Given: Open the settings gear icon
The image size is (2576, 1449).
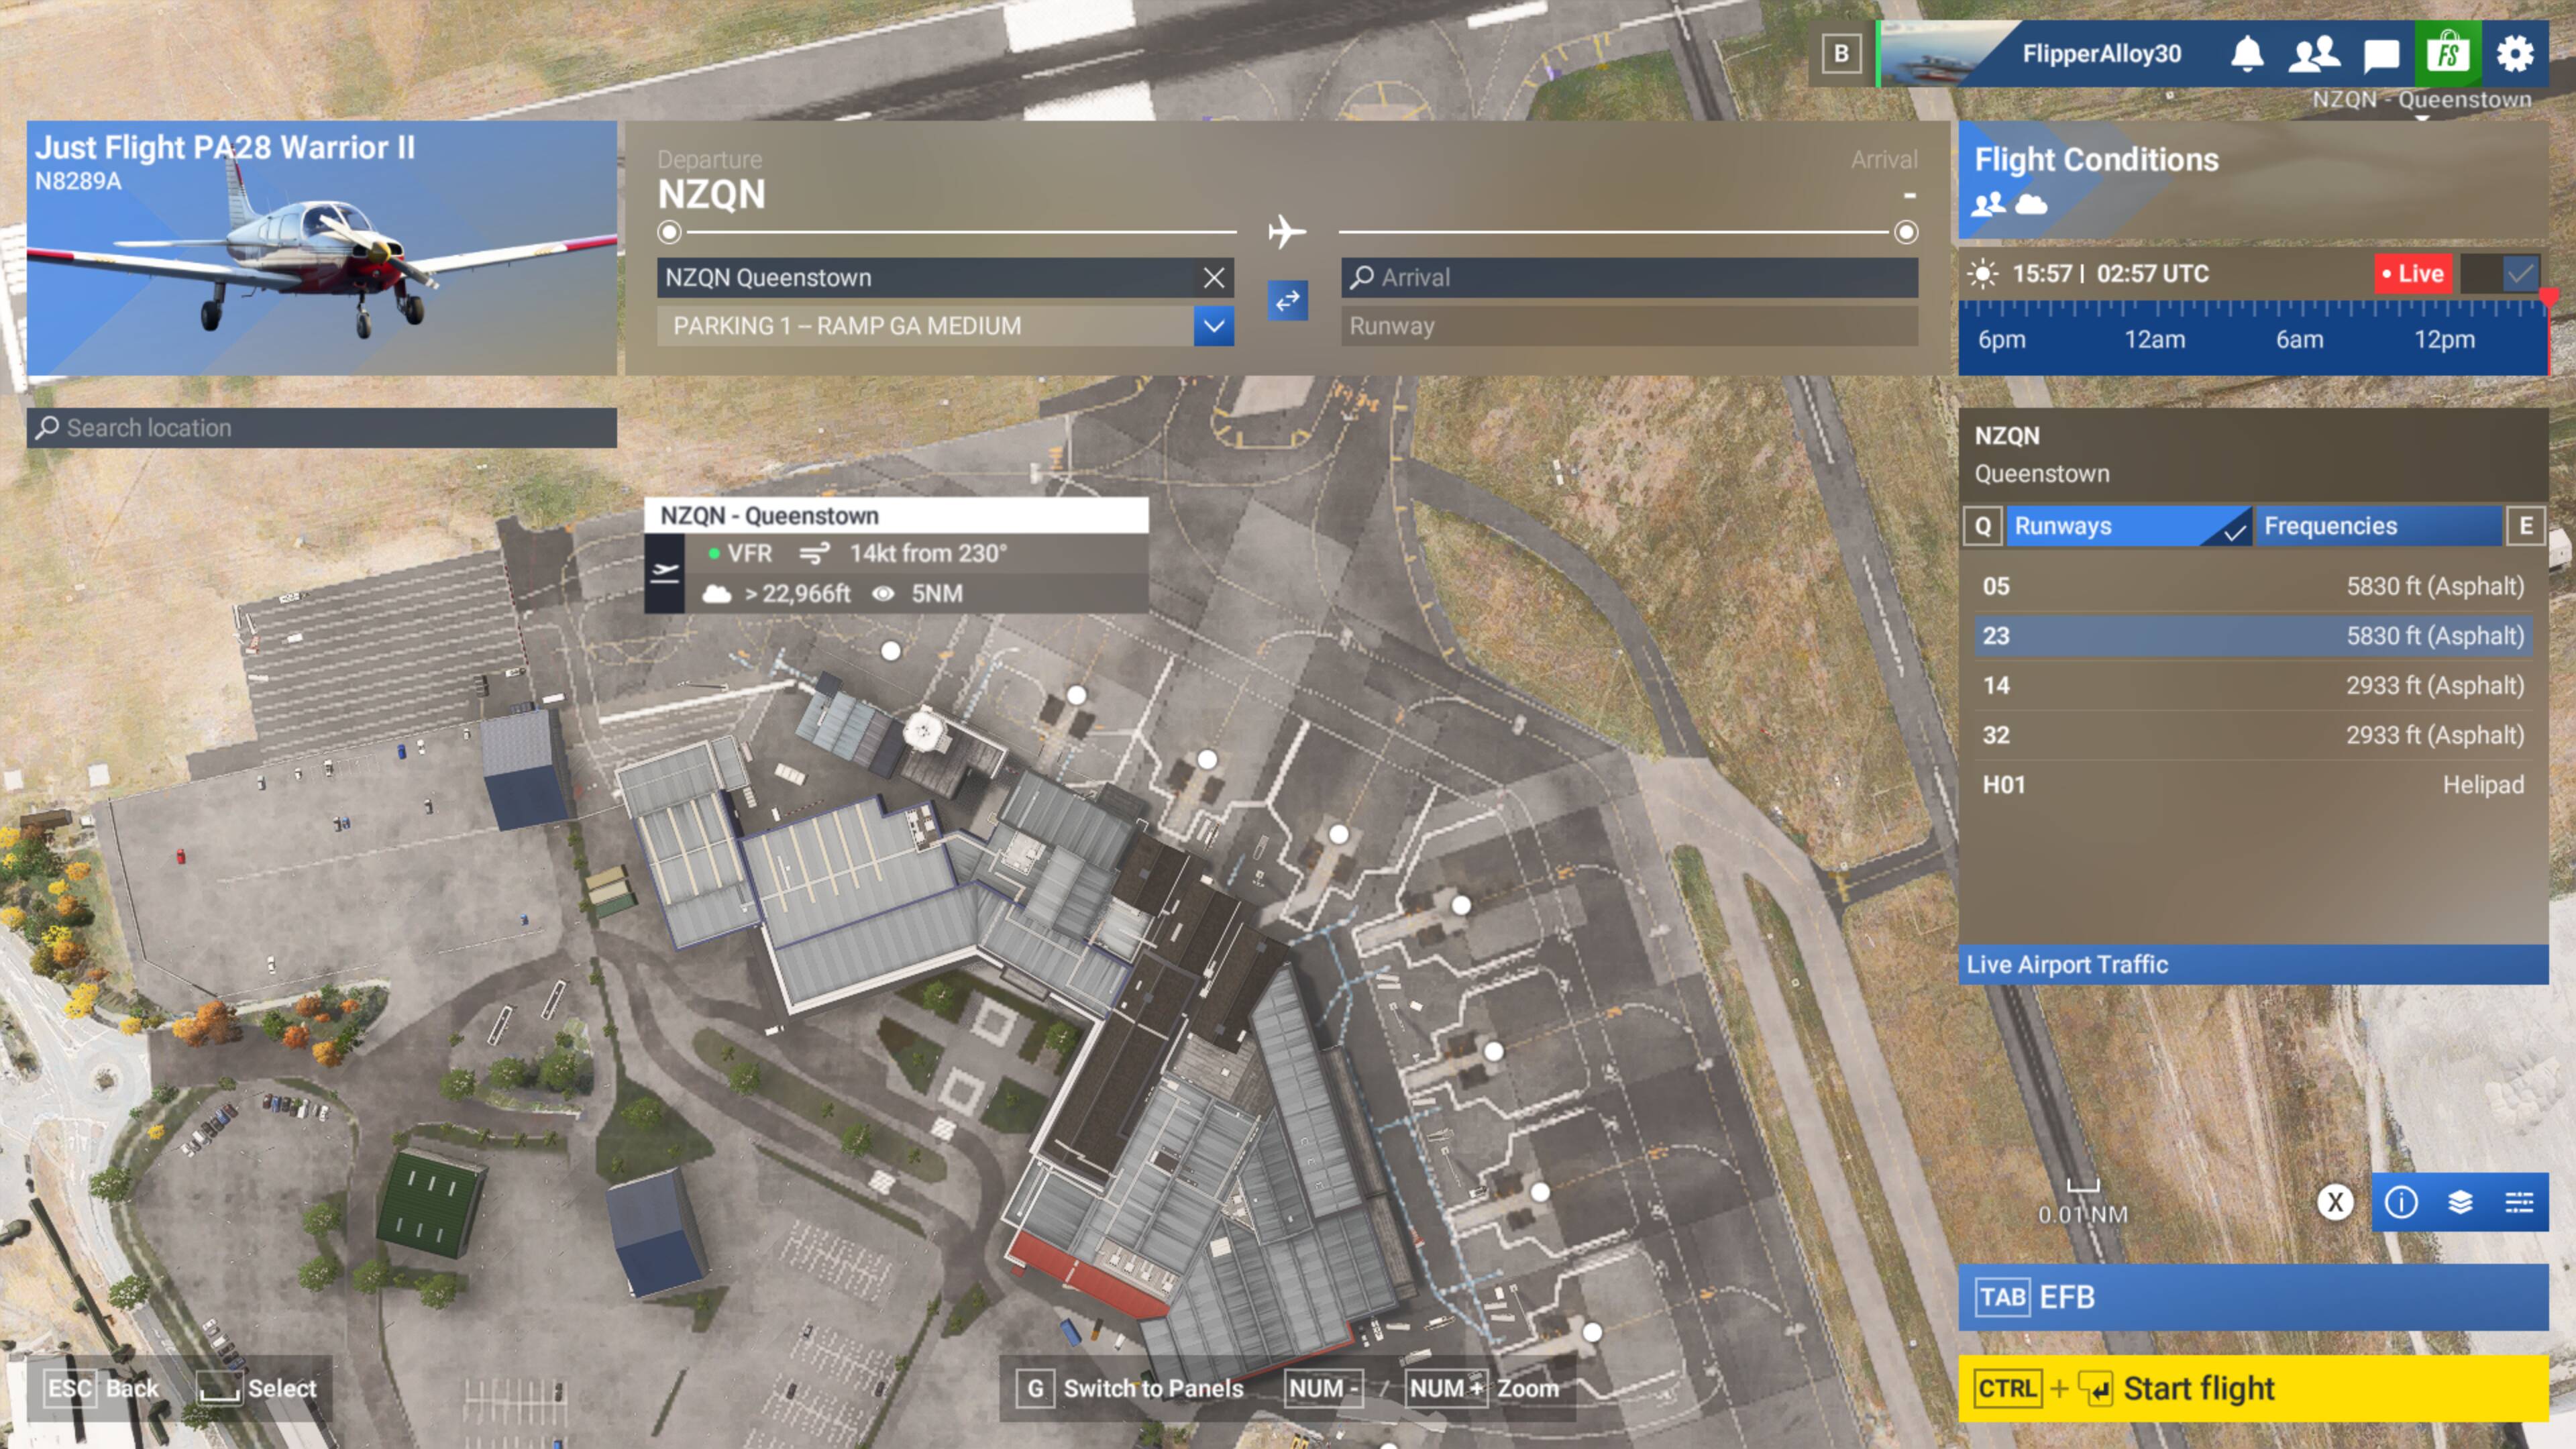Looking at the screenshot, I should pyautogui.click(x=2515, y=53).
